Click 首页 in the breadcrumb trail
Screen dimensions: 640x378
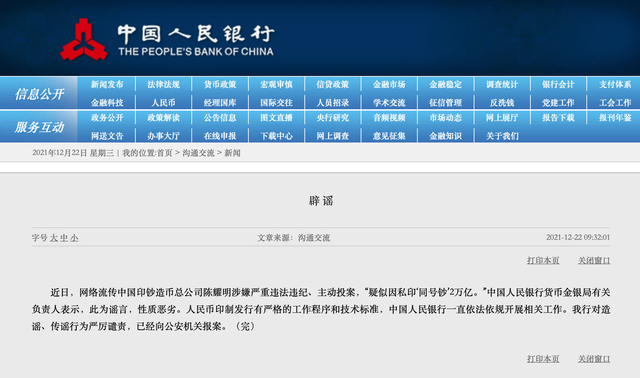(x=164, y=153)
